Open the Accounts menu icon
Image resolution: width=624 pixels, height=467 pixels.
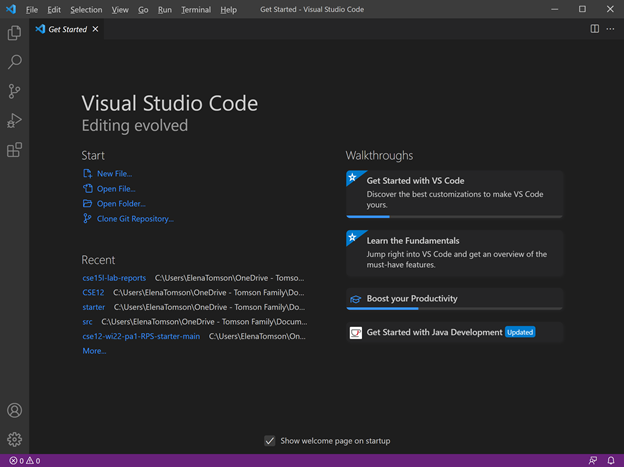14,410
